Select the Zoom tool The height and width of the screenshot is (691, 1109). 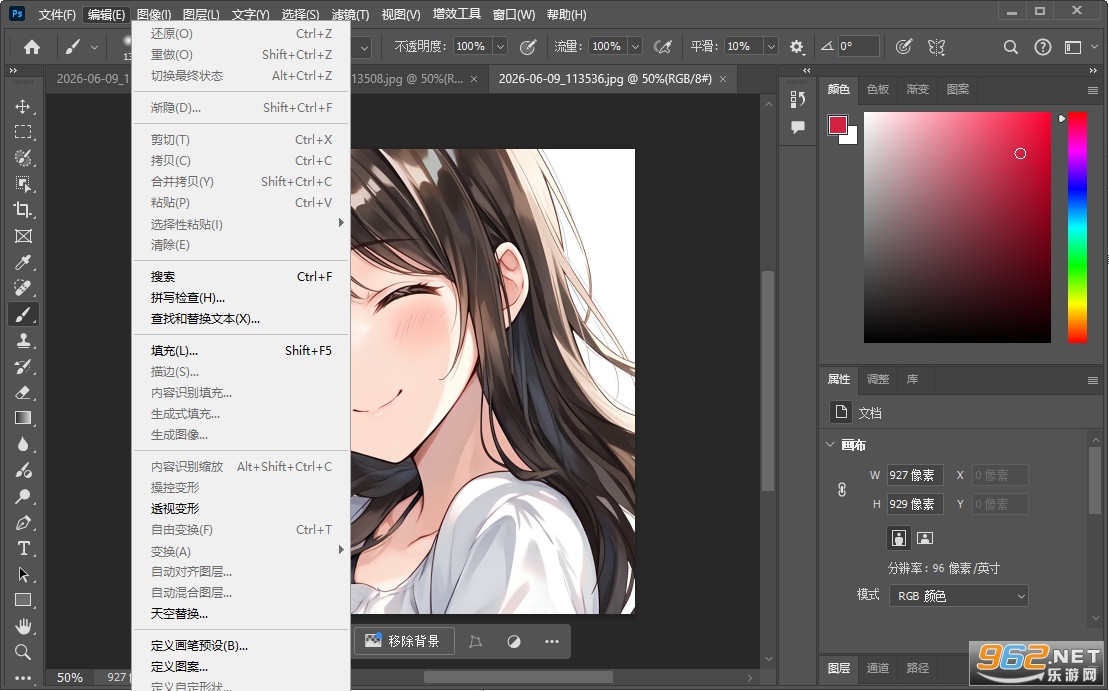(23, 652)
